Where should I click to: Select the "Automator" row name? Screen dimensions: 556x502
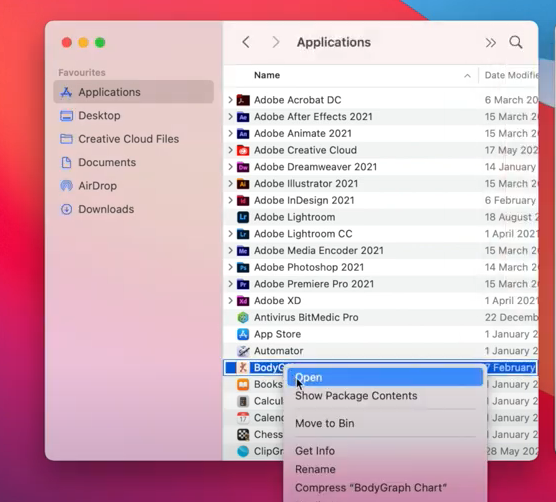click(x=278, y=351)
